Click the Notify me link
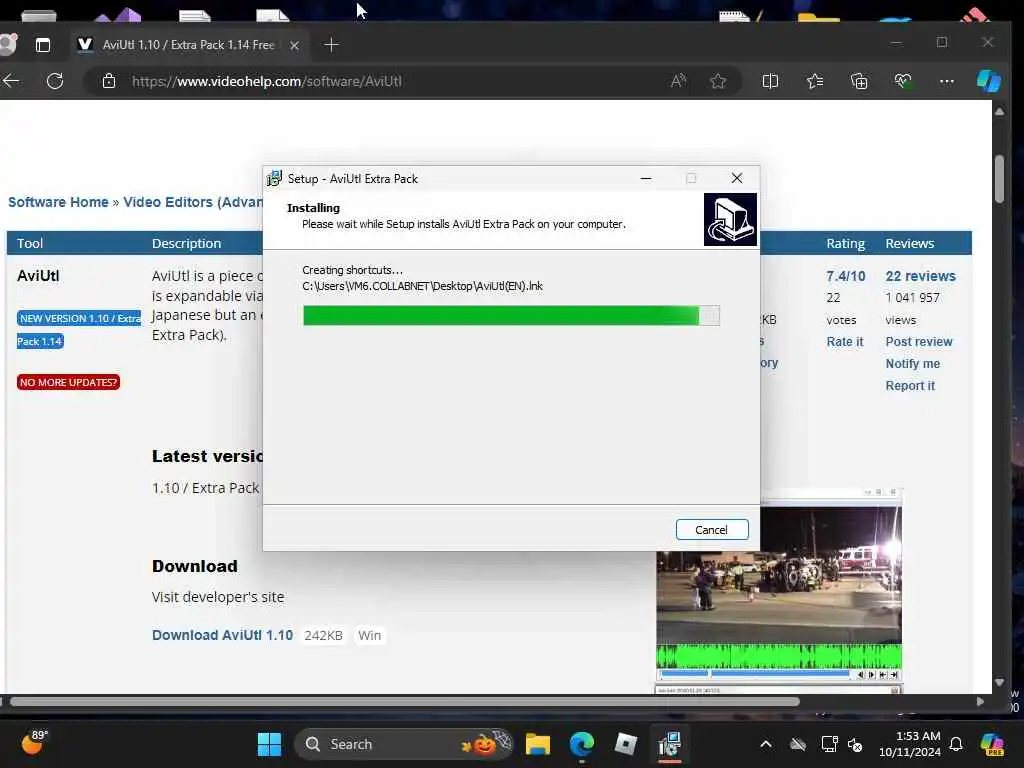This screenshot has width=1024, height=768. click(912, 364)
